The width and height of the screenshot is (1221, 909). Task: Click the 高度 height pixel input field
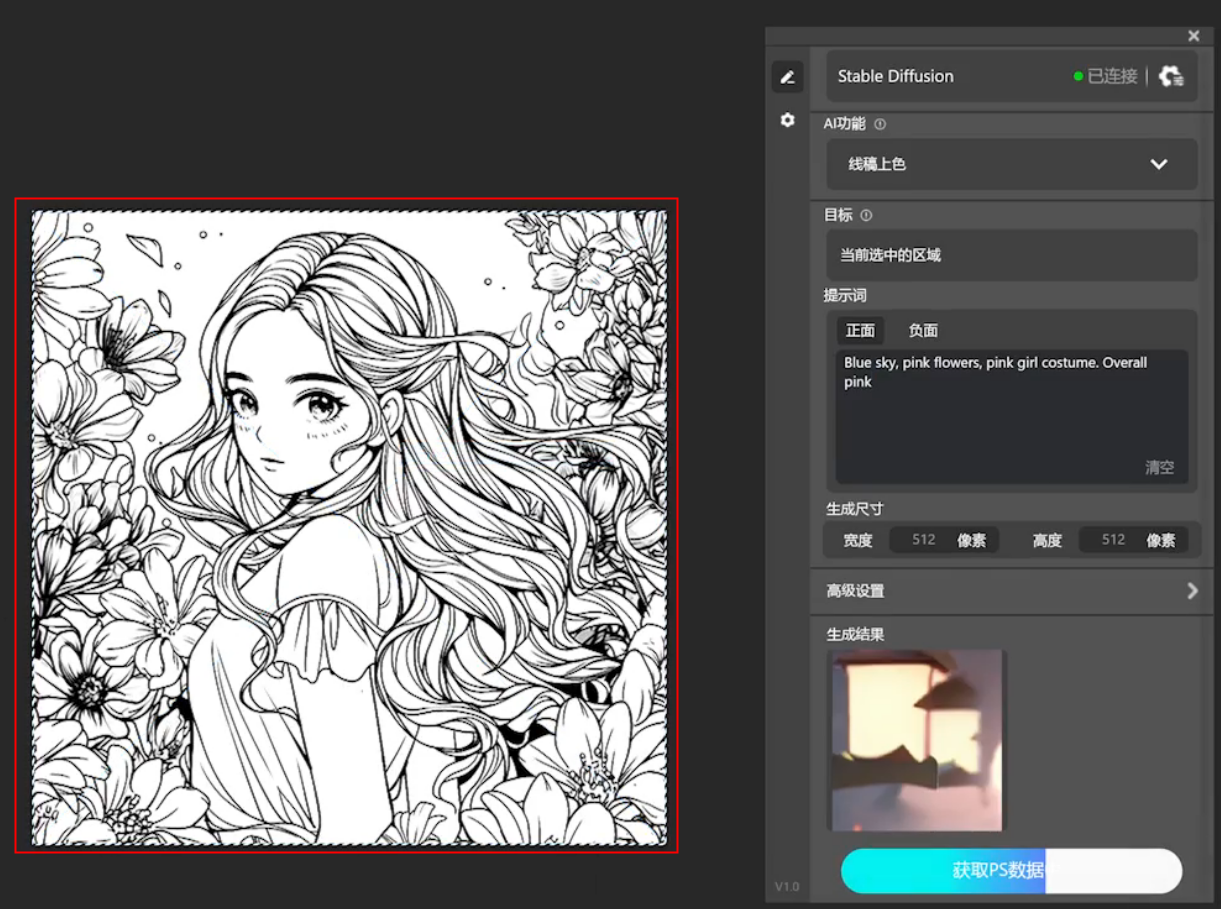pyautogui.click(x=1113, y=540)
